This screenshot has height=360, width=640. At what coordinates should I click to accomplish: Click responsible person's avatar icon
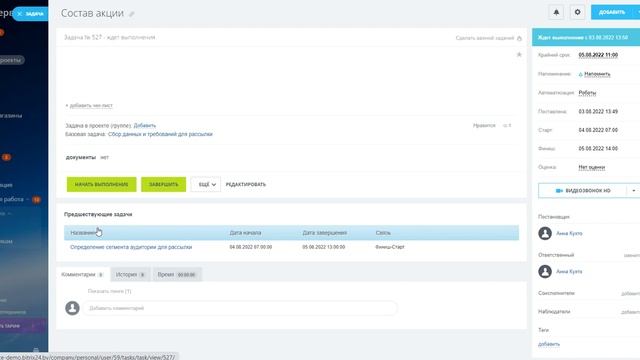(545, 271)
